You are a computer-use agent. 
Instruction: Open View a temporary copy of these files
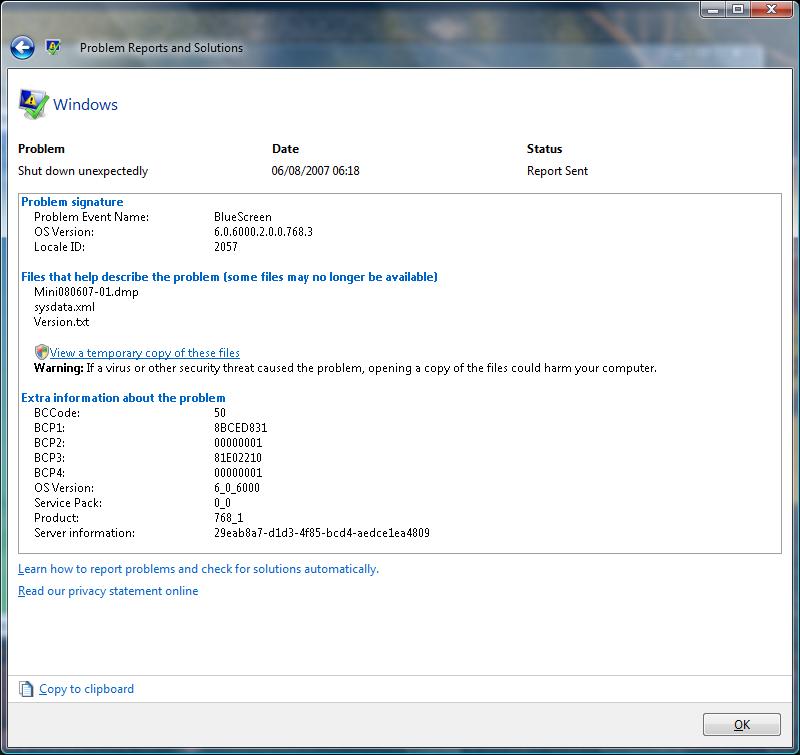(144, 353)
